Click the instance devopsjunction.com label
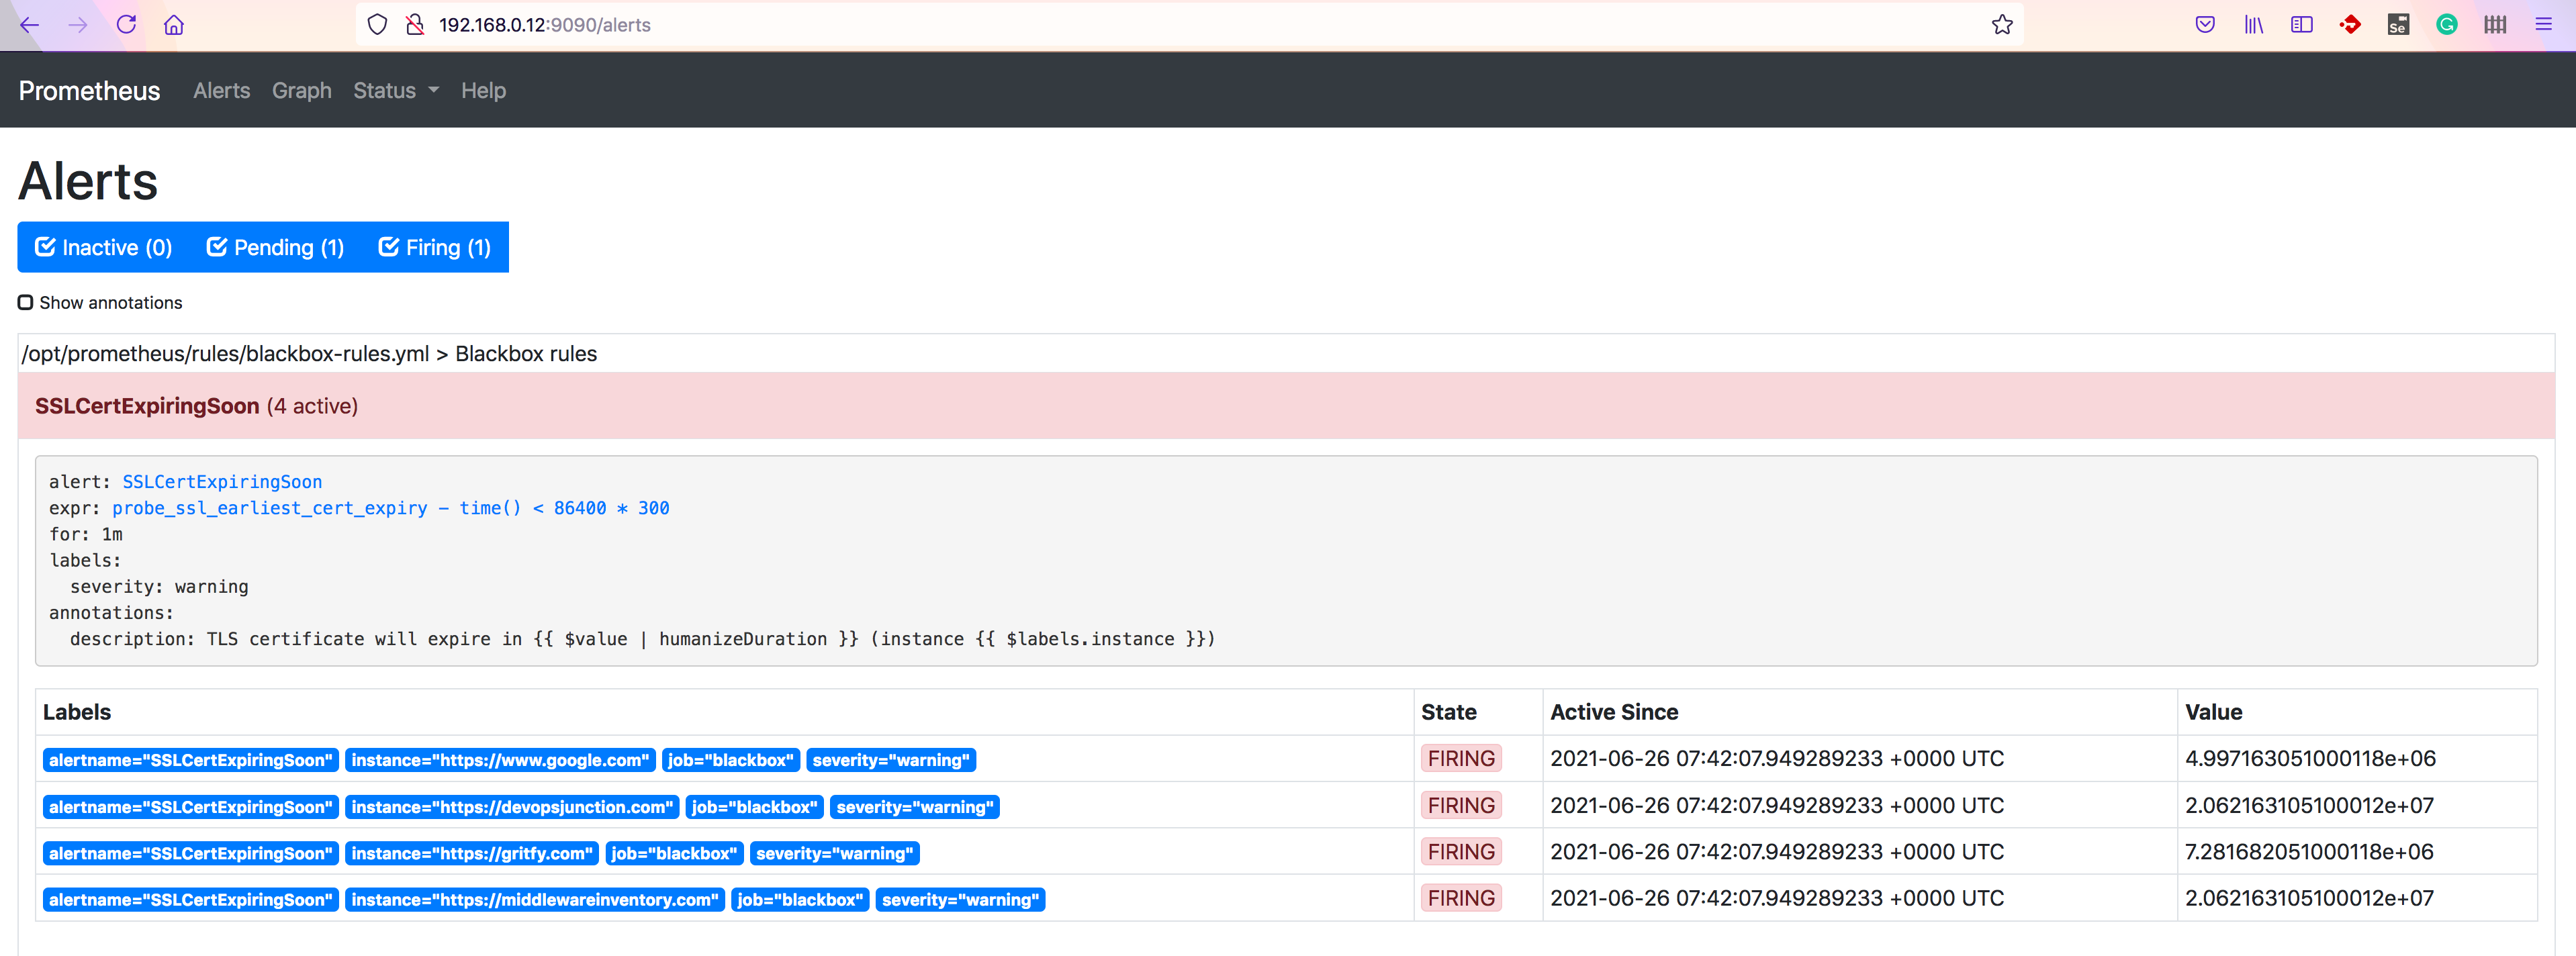This screenshot has height=956, width=2576. 512,807
